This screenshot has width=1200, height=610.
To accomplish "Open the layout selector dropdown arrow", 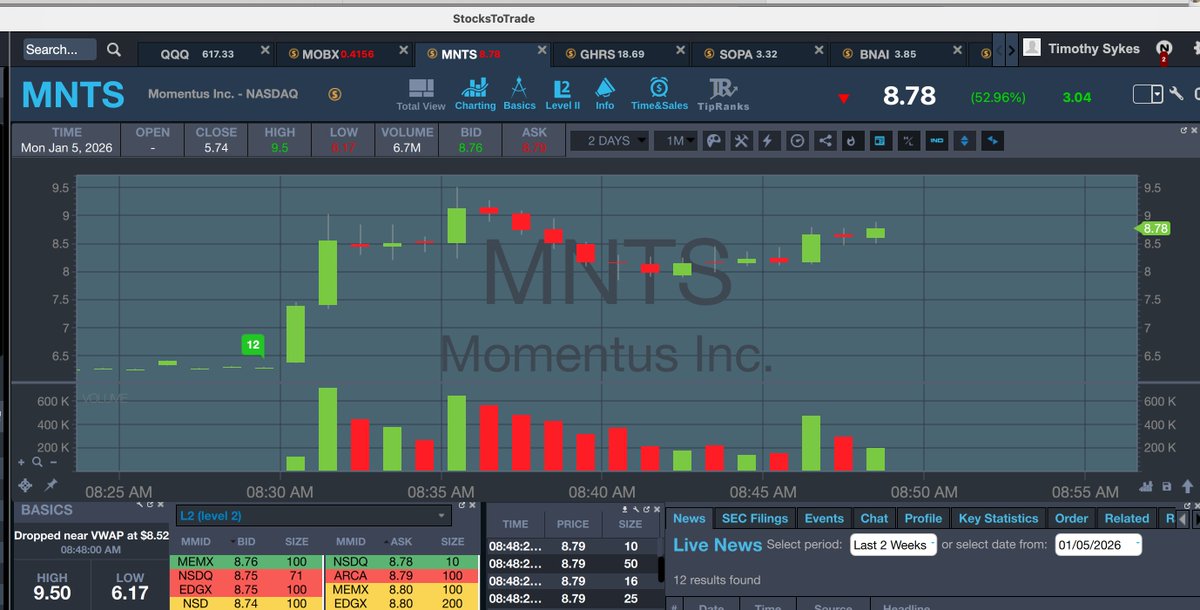I will 1157,94.
